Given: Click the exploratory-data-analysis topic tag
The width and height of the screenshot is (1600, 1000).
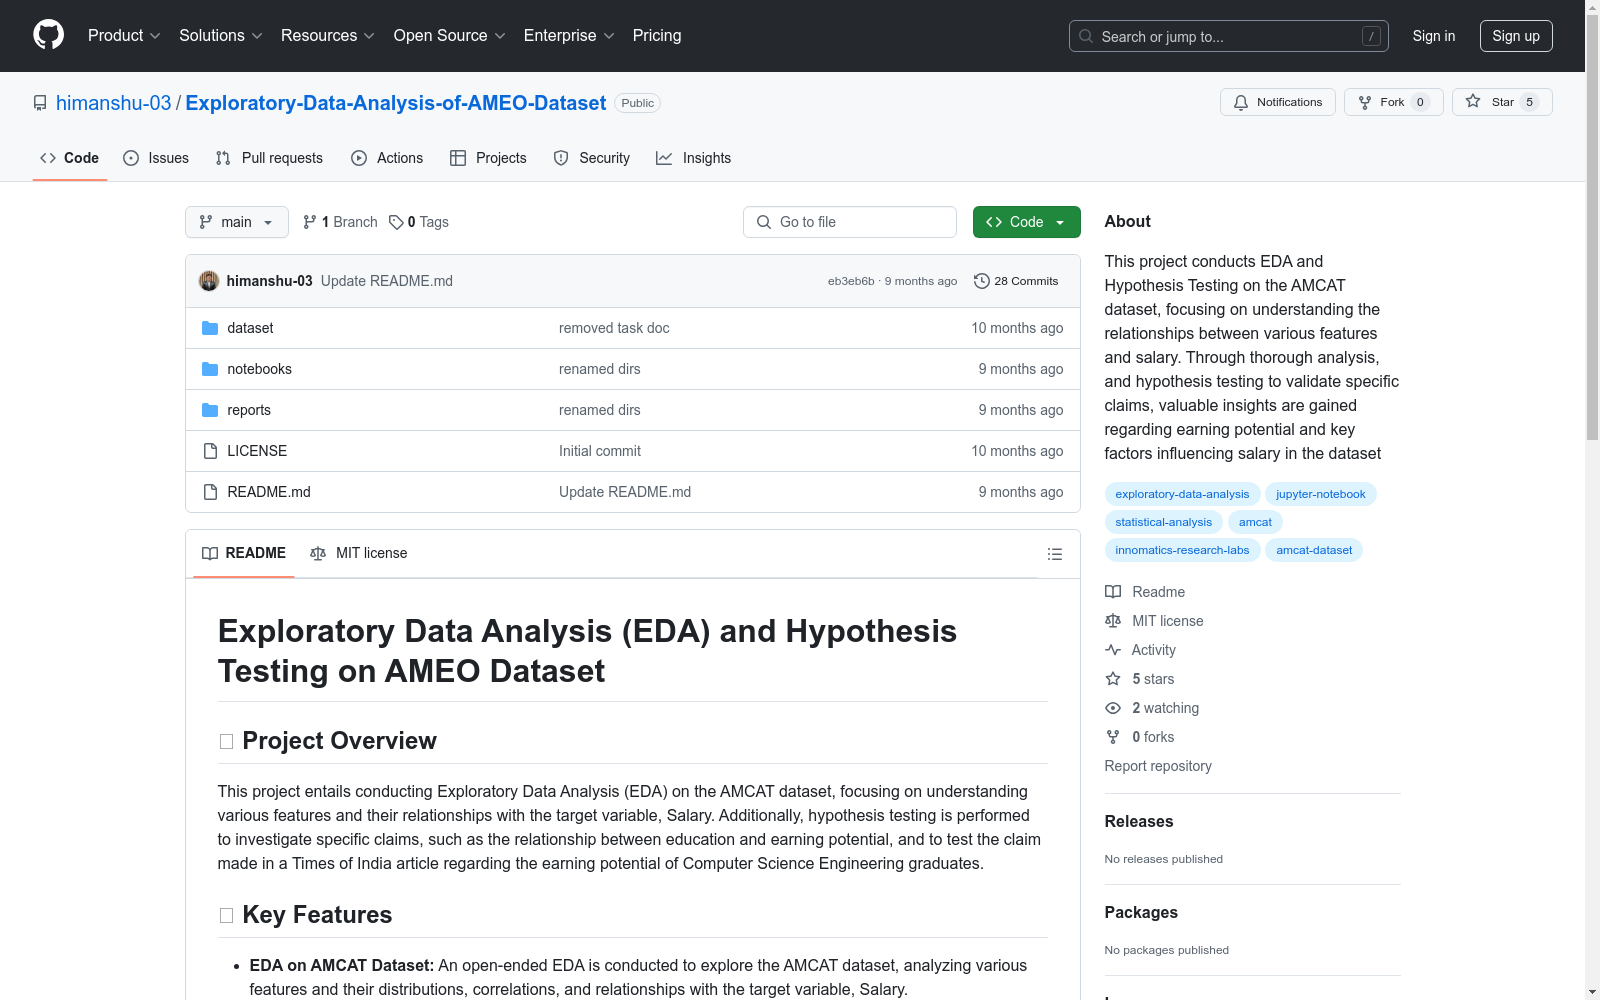Looking at the screenshot, I should [1182, 494].
